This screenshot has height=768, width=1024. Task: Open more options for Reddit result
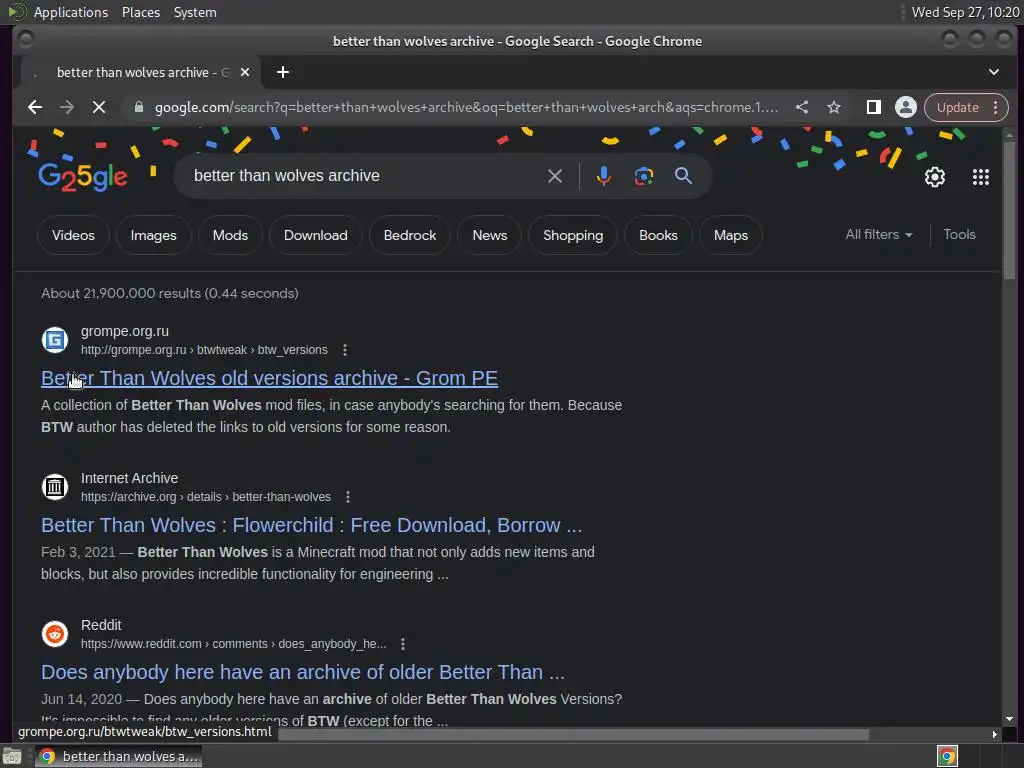click(x=403, y=644)
